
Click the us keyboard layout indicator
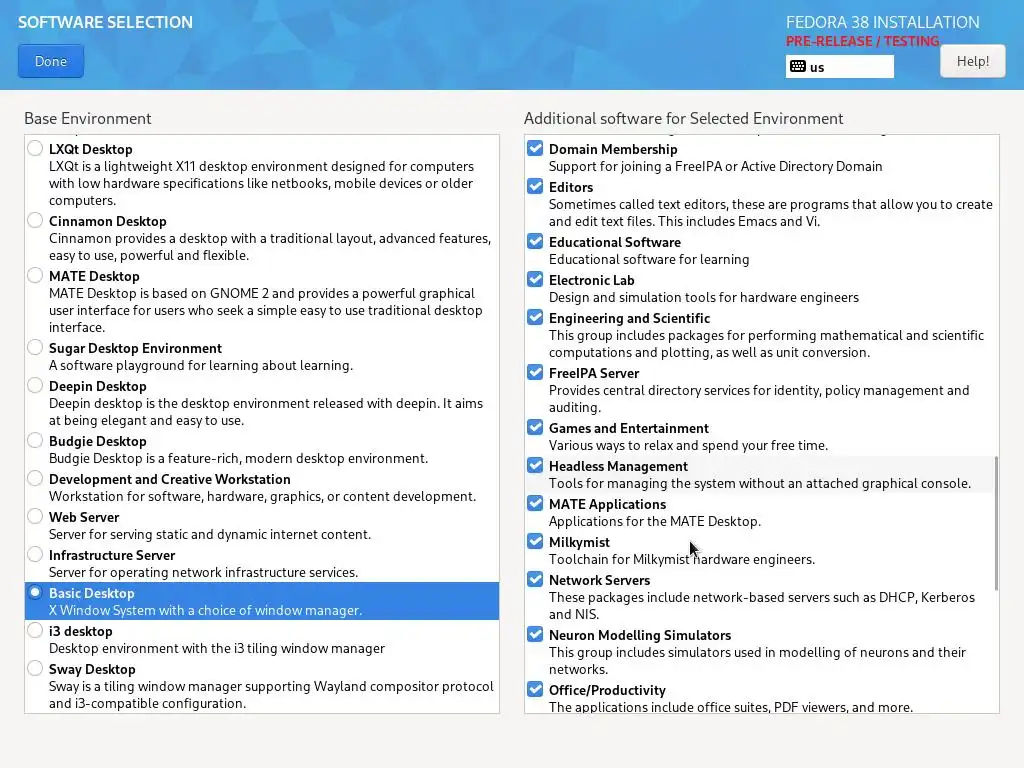[x=839, y=67]
